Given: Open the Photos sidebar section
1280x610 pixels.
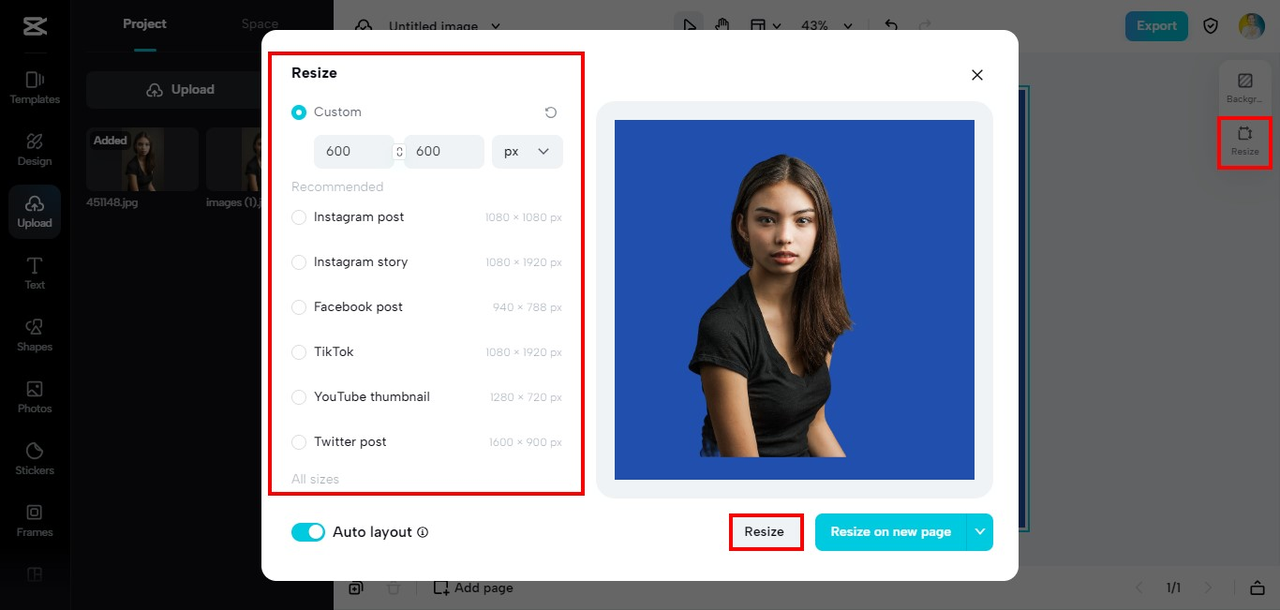Looking at the screenshot, I should click(34, 397).
